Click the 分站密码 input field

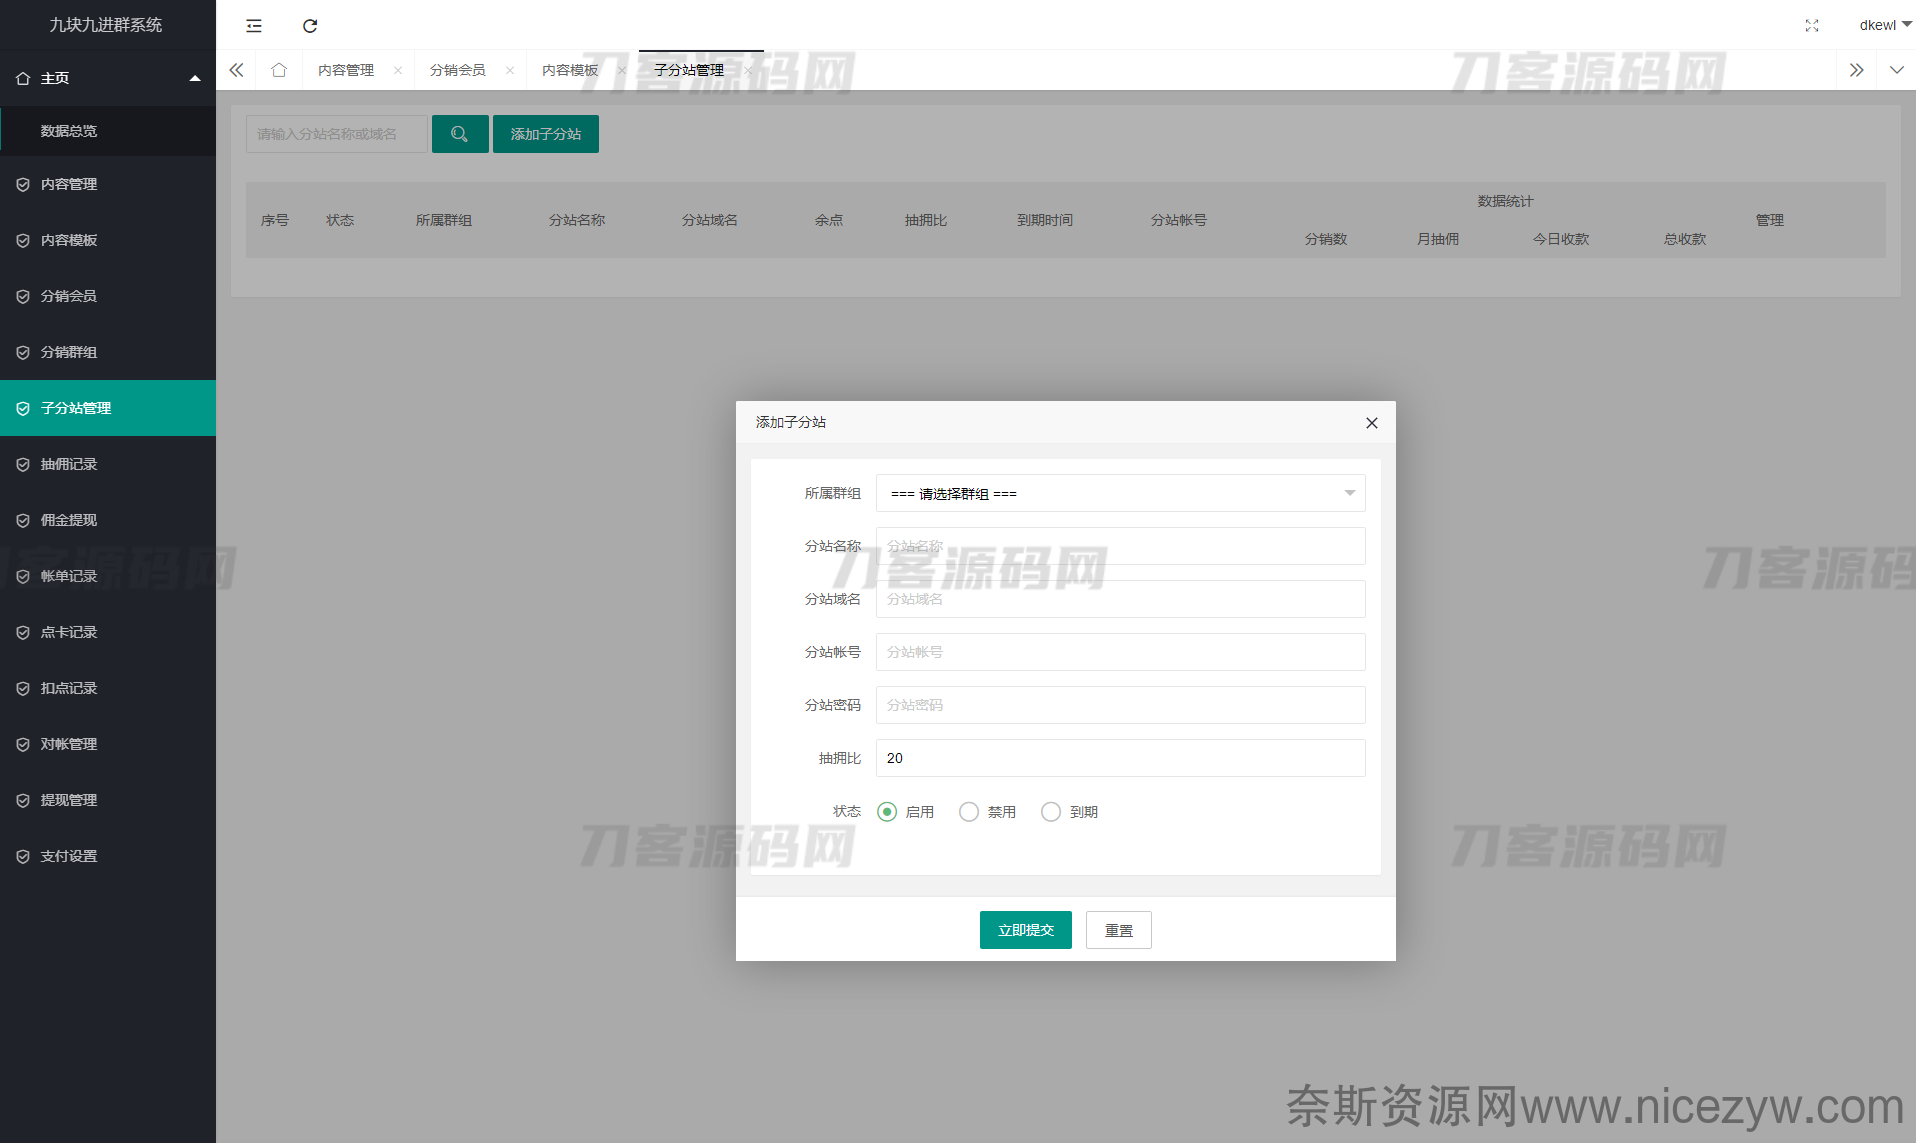(x=1120, y=705)
